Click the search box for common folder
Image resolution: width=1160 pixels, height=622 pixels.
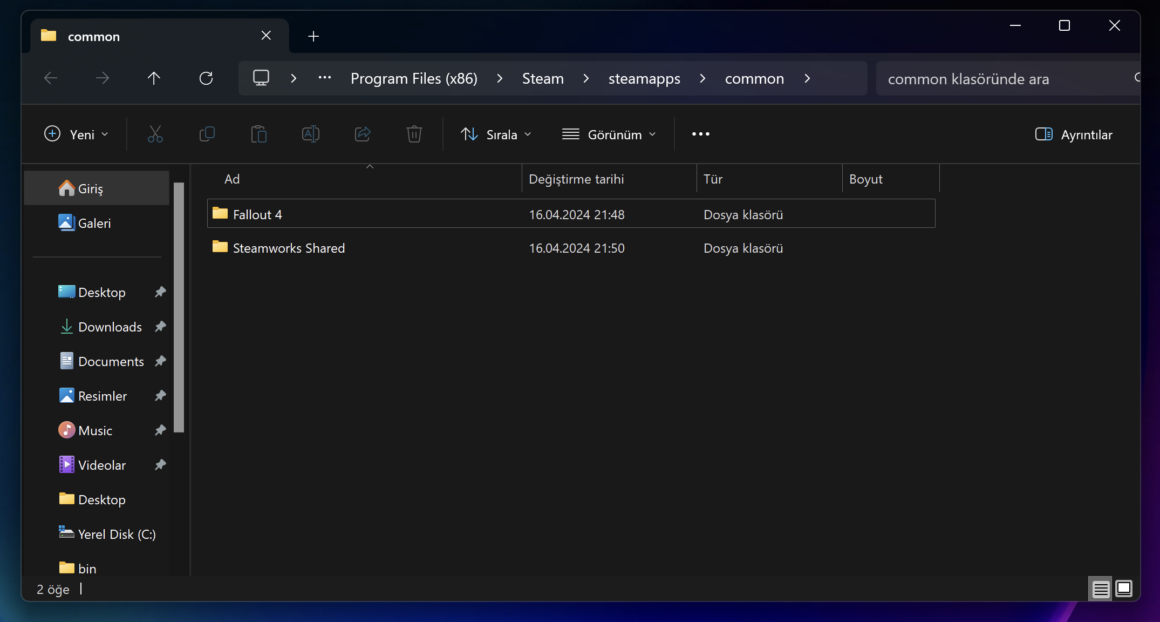tap(1008, 78)
